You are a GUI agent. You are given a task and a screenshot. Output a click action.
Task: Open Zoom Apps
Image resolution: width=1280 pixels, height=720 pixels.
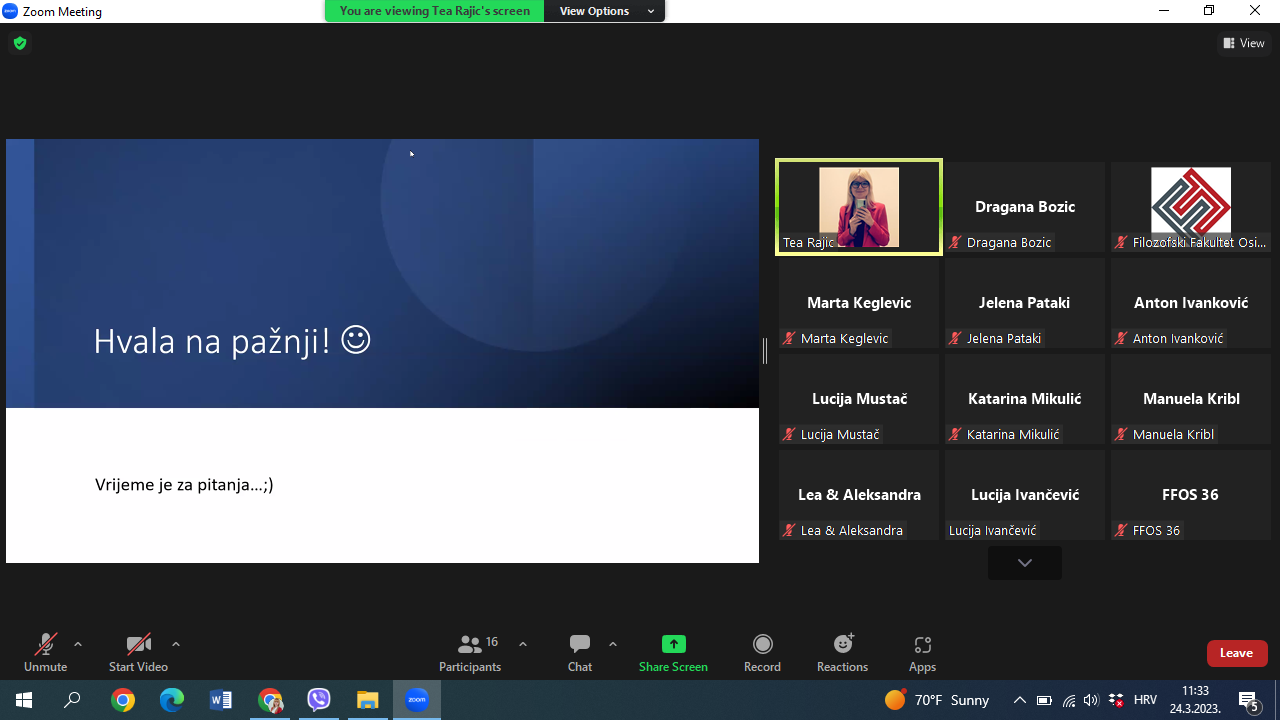tap(922, 653)
